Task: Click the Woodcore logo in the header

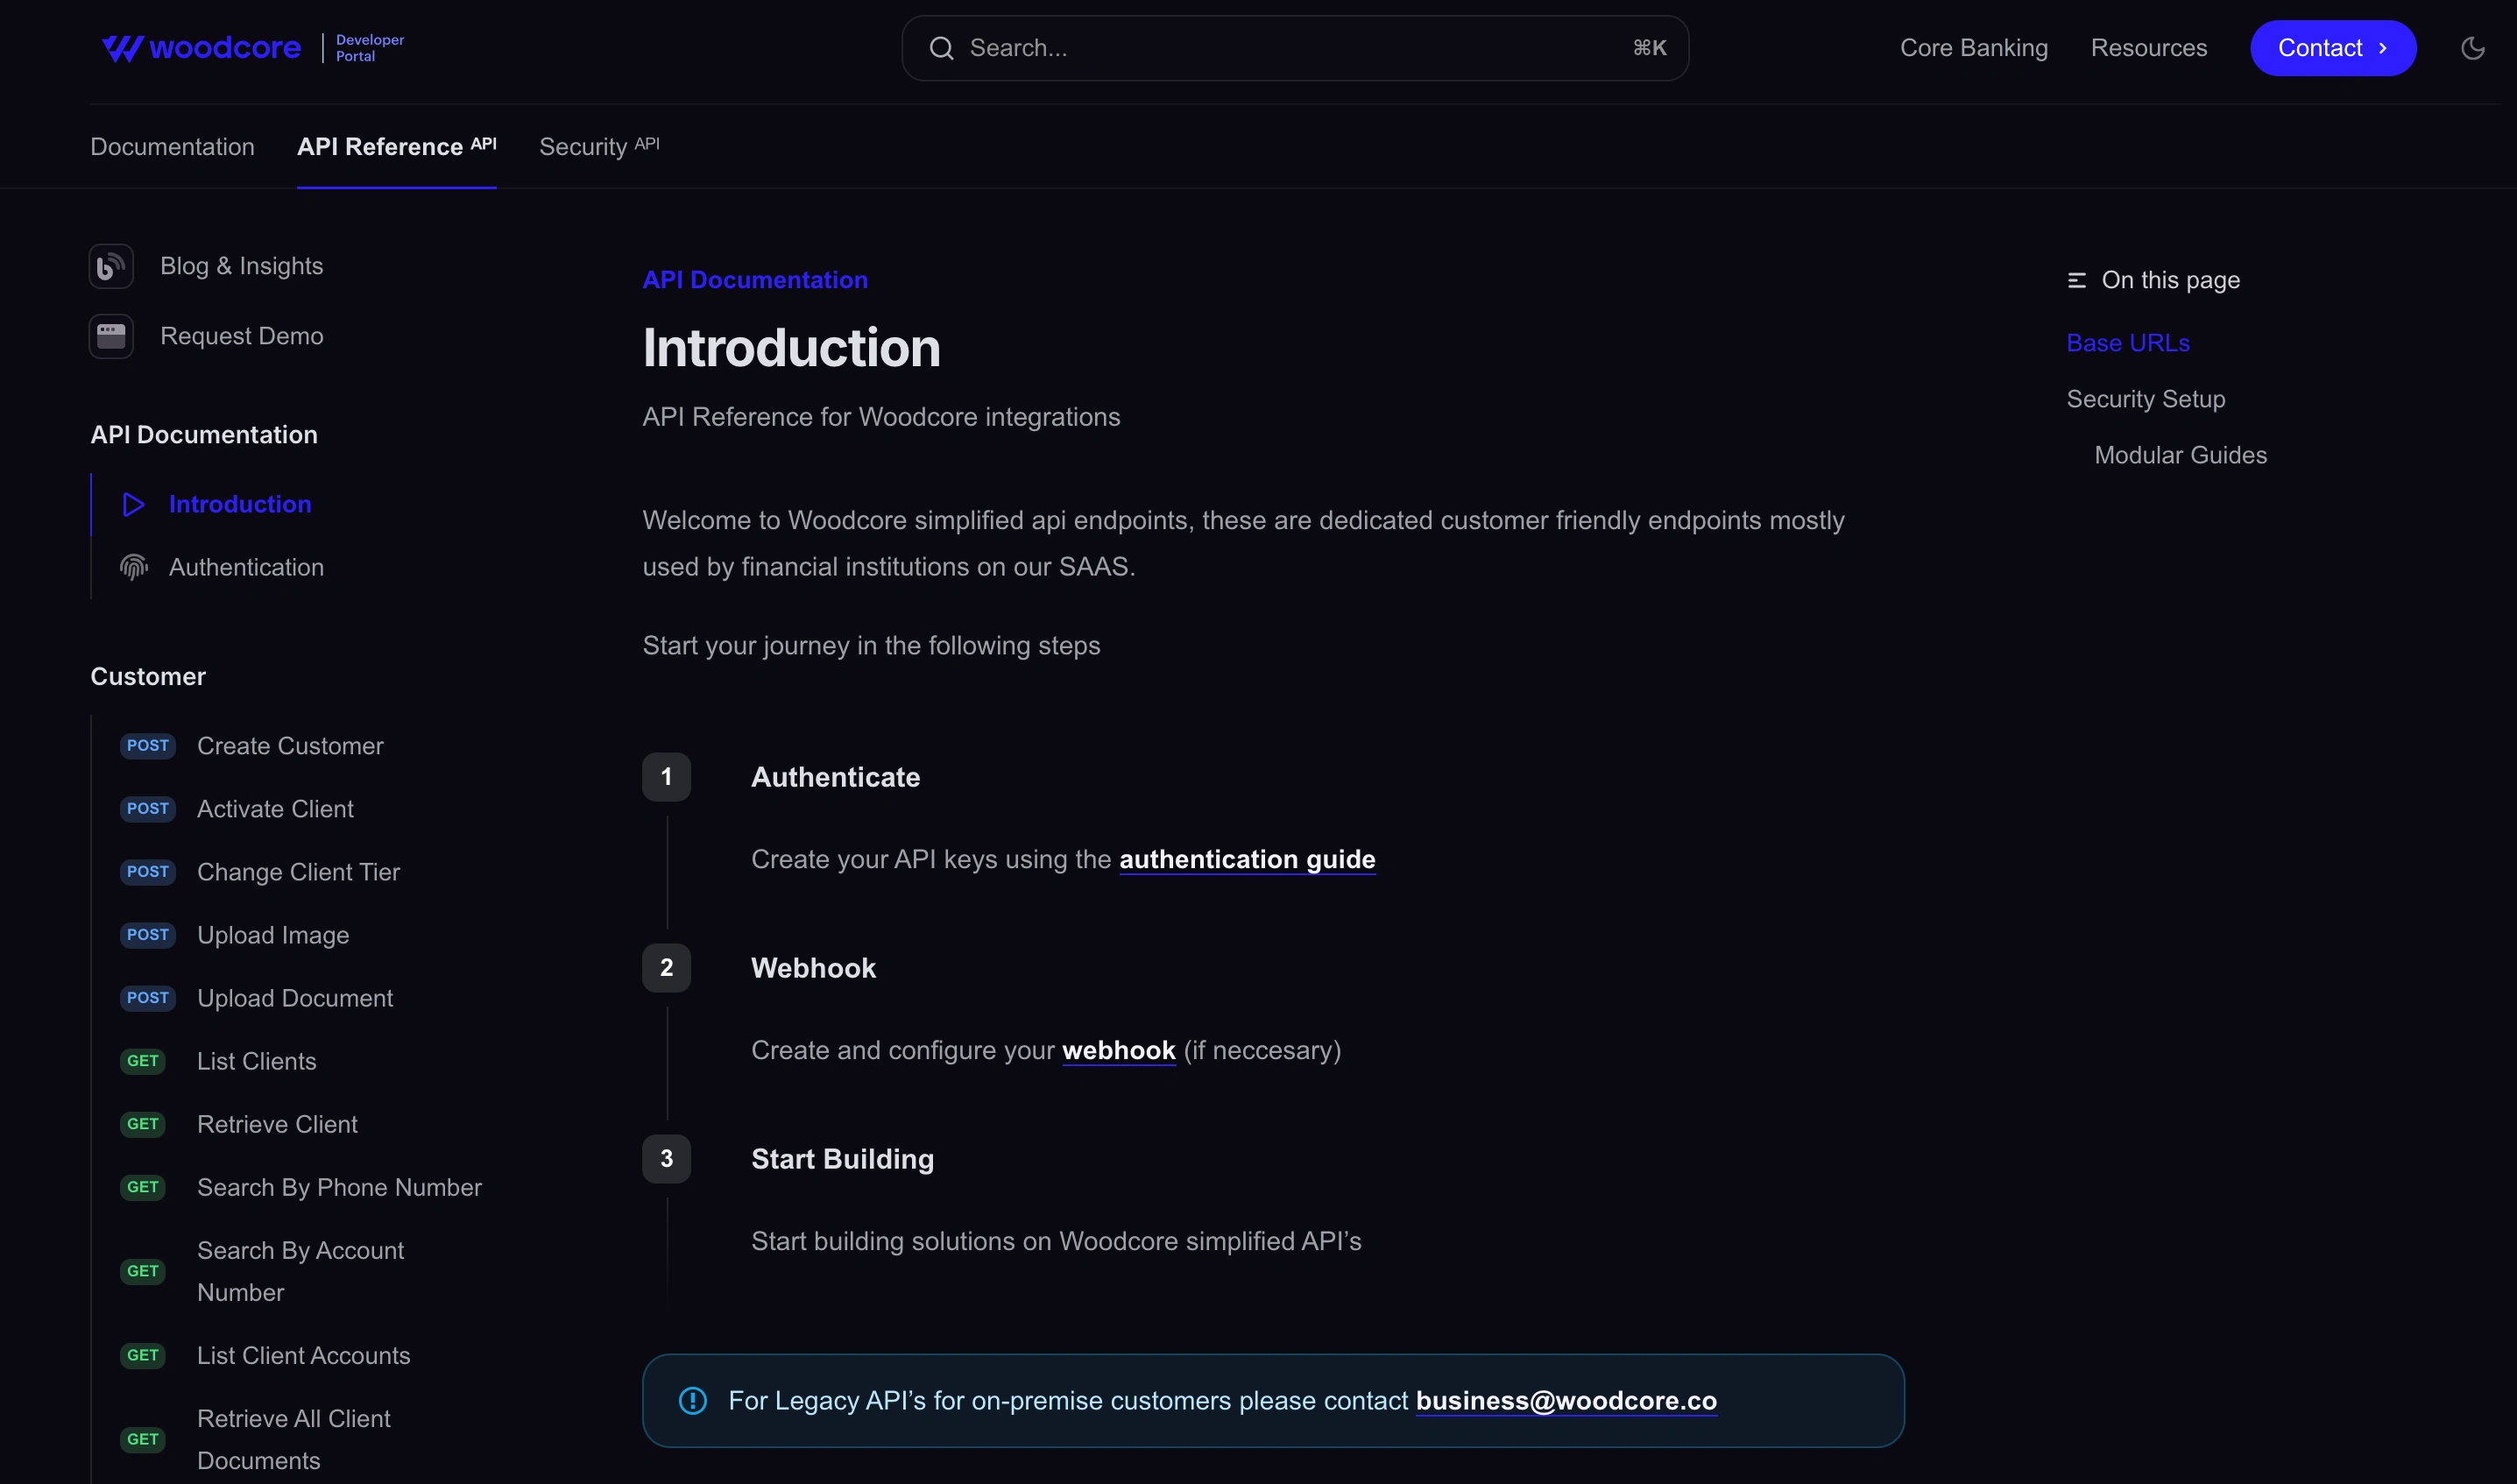Action: pyautogui.click(x=201, y=48)
